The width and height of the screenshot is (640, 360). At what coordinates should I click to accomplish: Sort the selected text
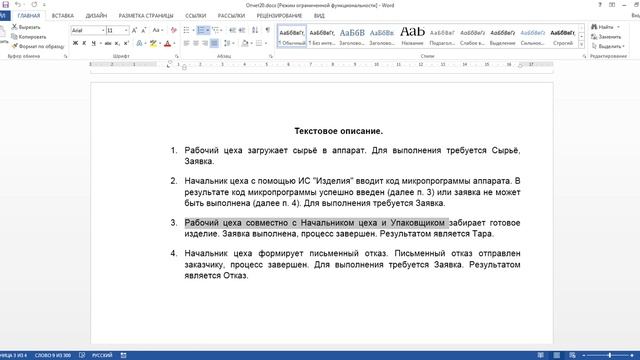255,30
